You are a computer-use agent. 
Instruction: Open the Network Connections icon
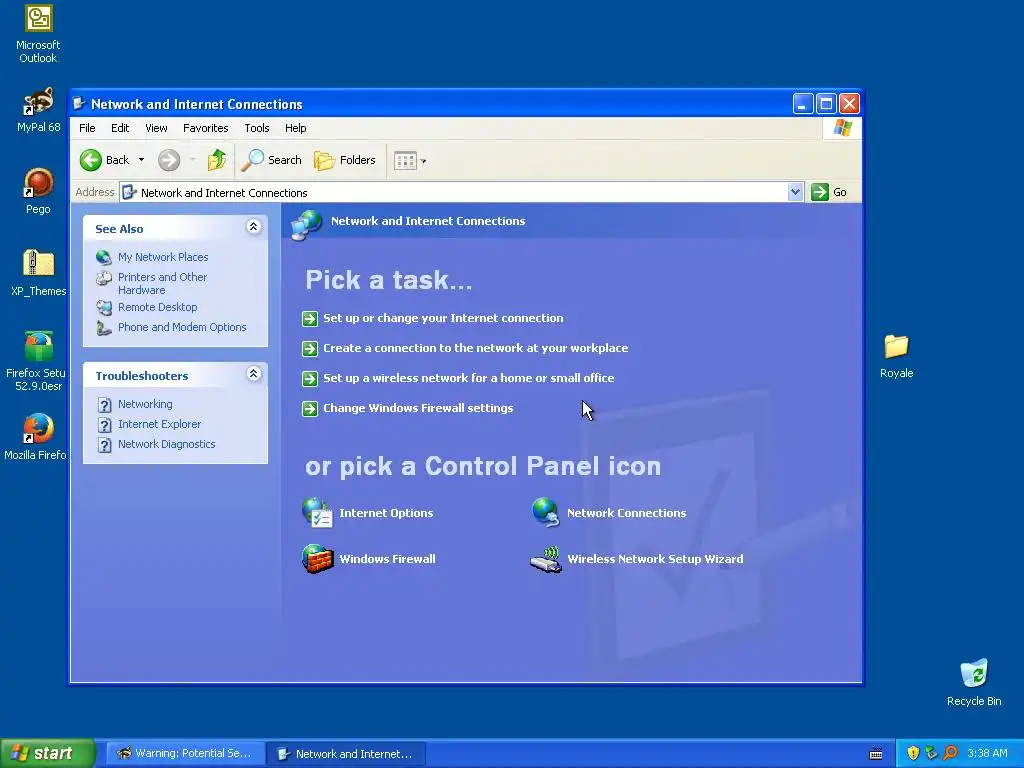coord(545,513)
